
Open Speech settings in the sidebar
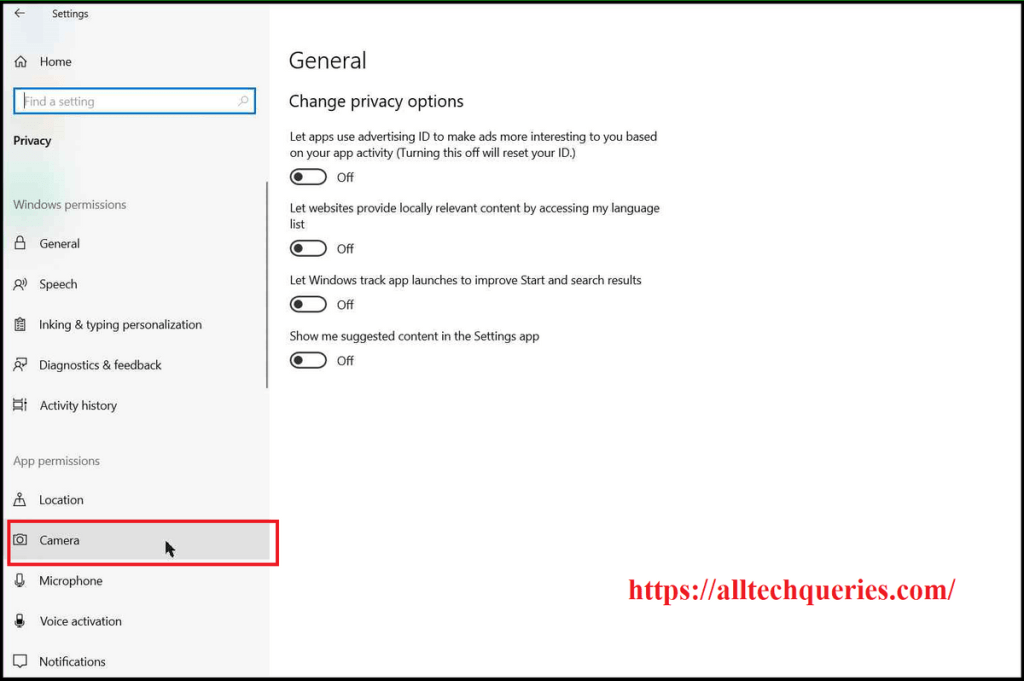tap(57, 284)
